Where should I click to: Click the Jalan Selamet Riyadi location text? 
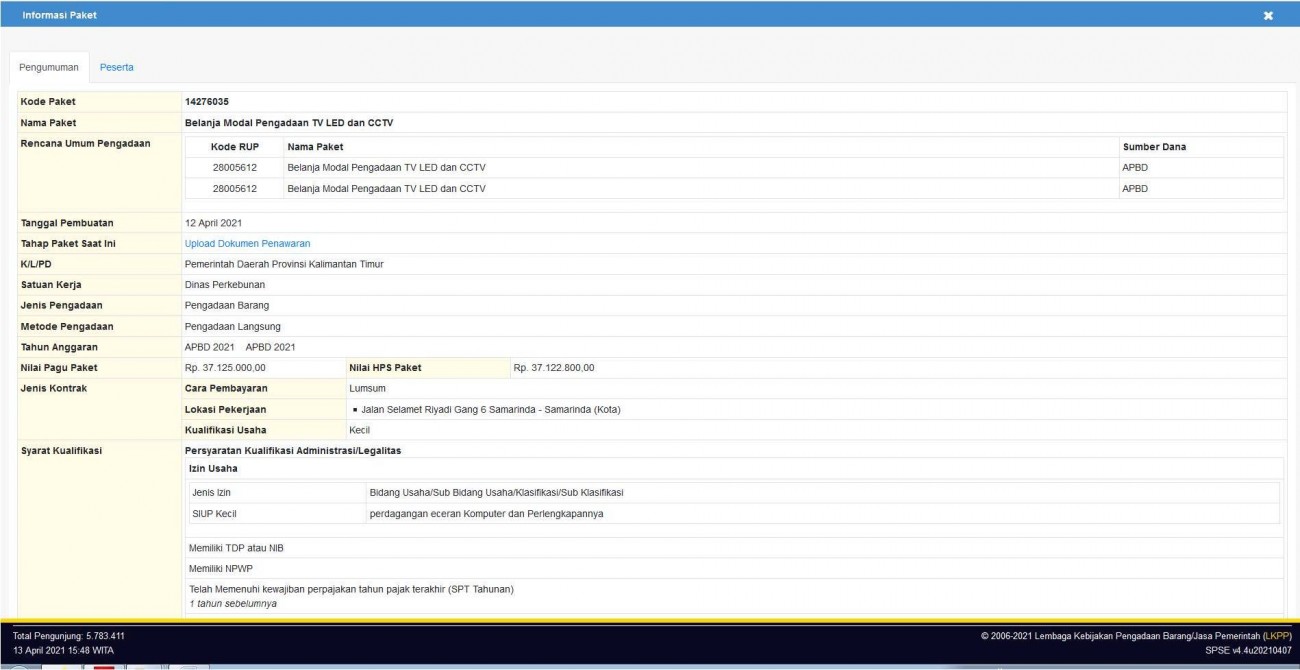(x=487, y=409)
